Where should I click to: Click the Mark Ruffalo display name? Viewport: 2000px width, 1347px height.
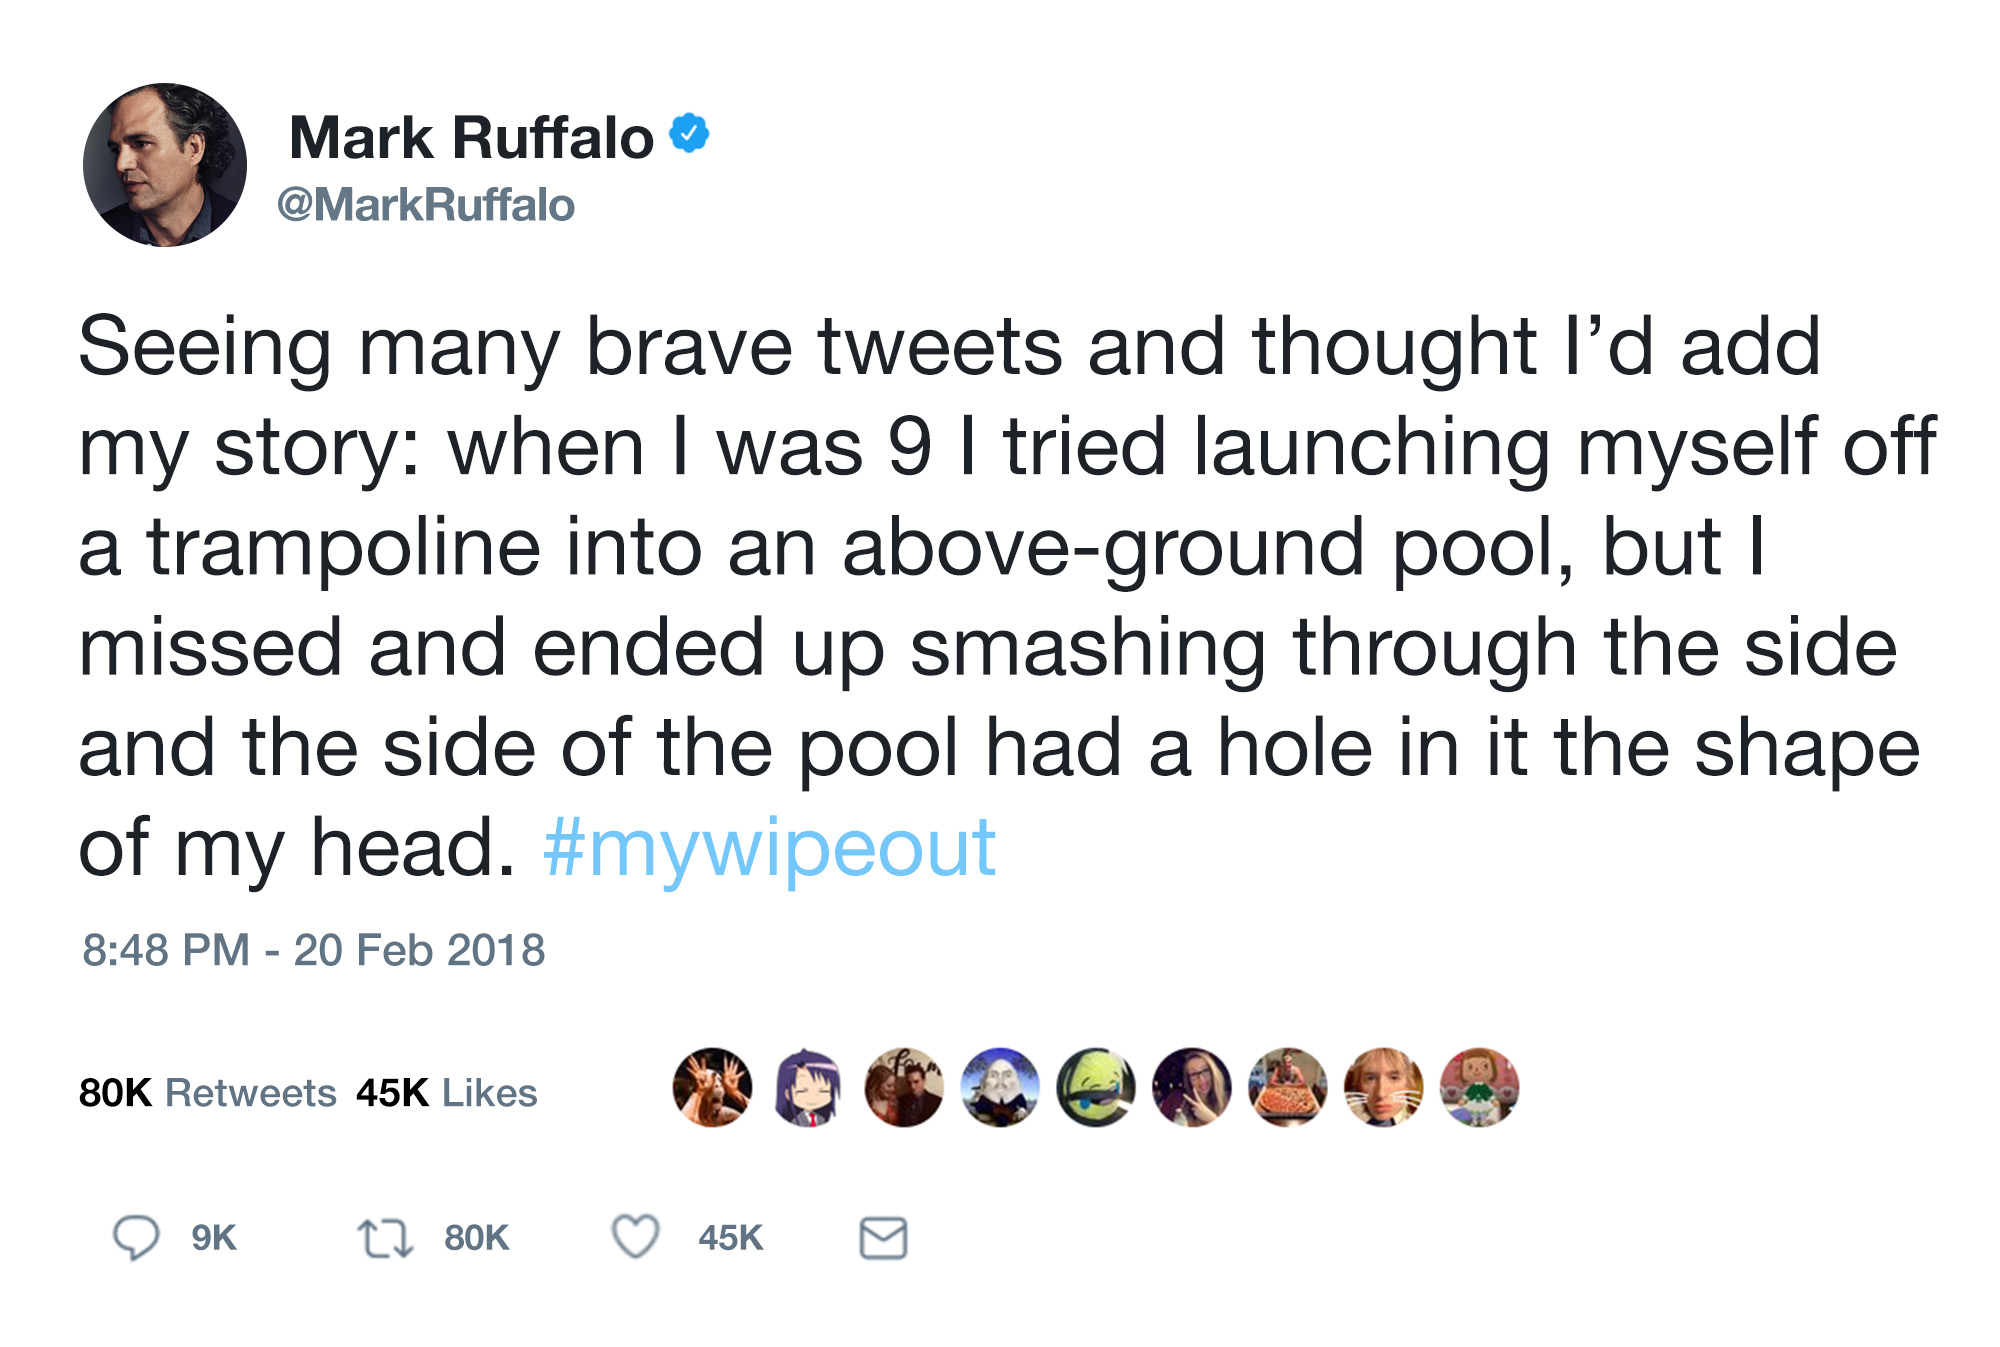(471, 137)
